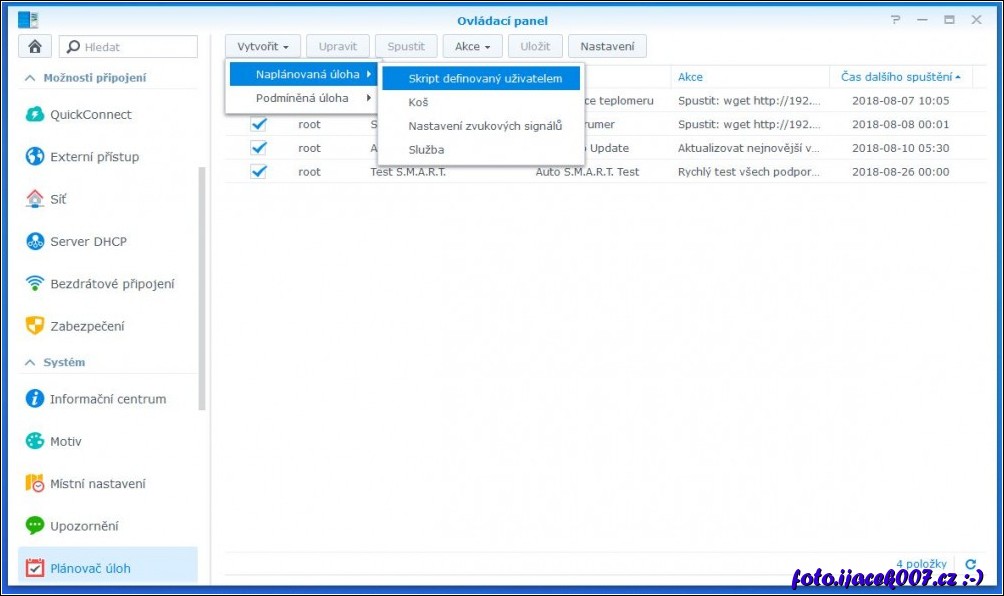
Task: Toggle checkbox for the DSM Update task row
Action: (x=259, y=148)
